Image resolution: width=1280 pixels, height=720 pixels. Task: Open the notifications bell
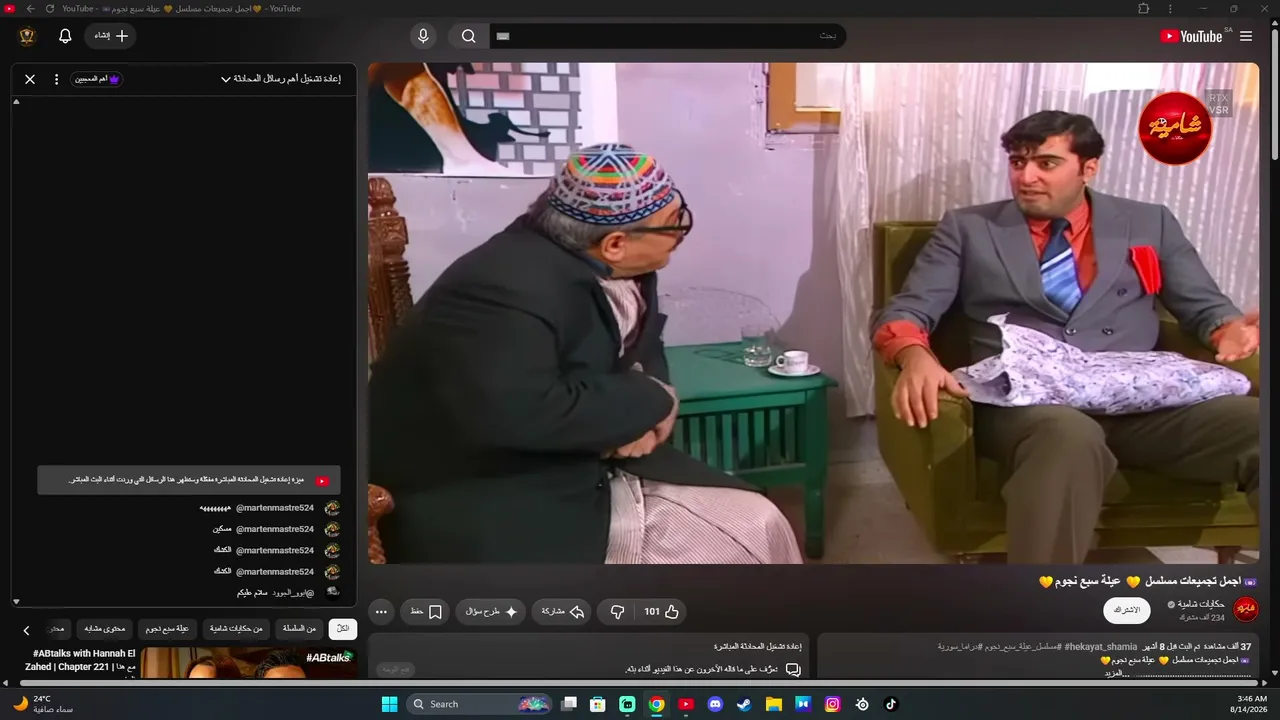pos(65,36)
